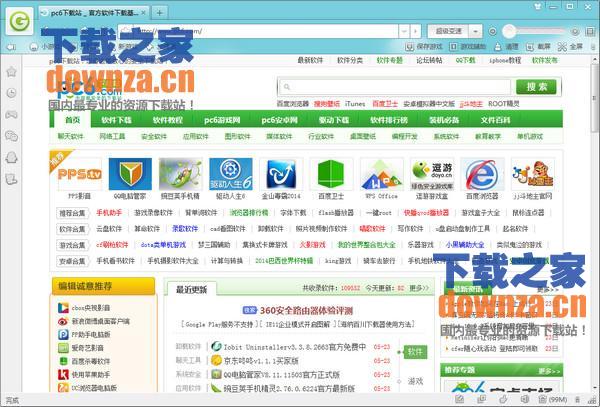Image resolution: width=600 pixels, height=407 pixels.
Task: Open the iphone教程 top link
Action: tap(505, 60)
